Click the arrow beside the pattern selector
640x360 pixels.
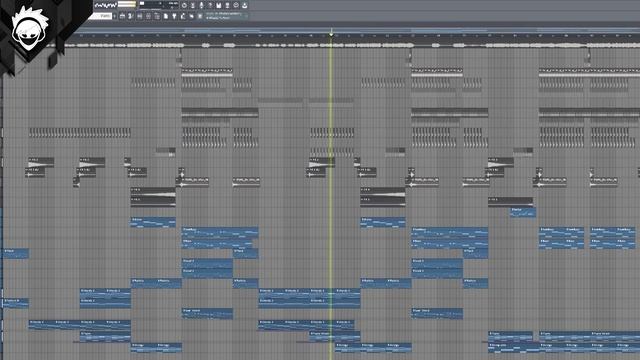click(115, 16)
